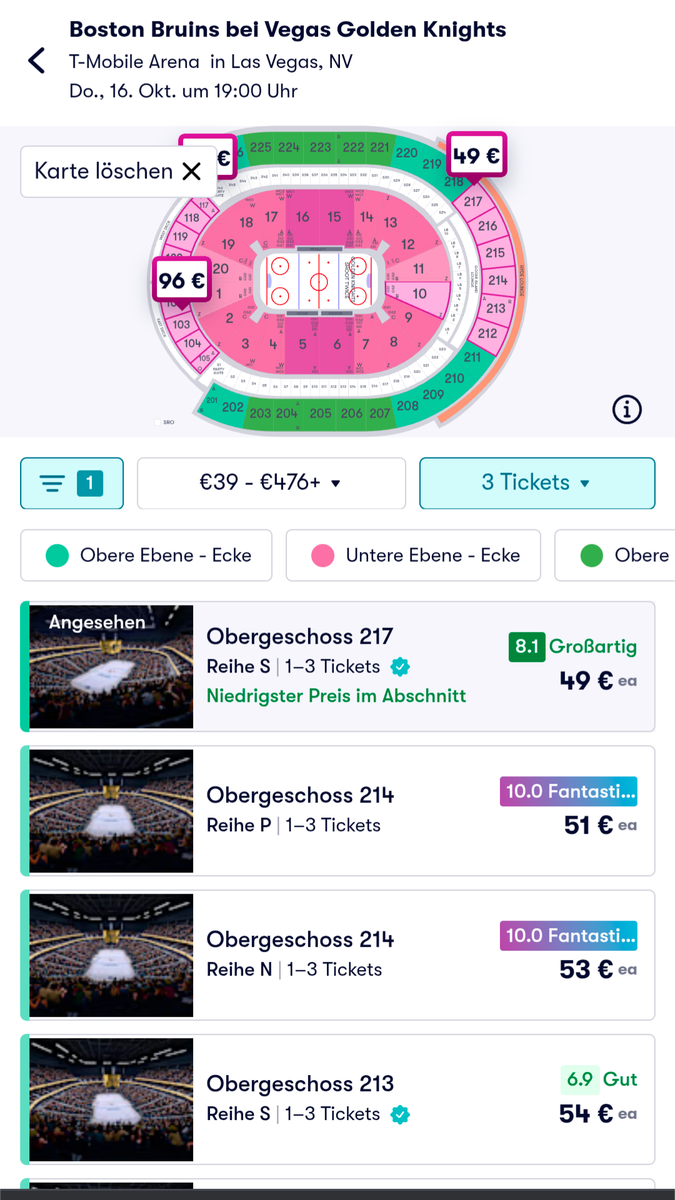Open the €39 - €476+ price dropdown
The height and width of the screenshot is (1200, 675).
click(271, 484)
